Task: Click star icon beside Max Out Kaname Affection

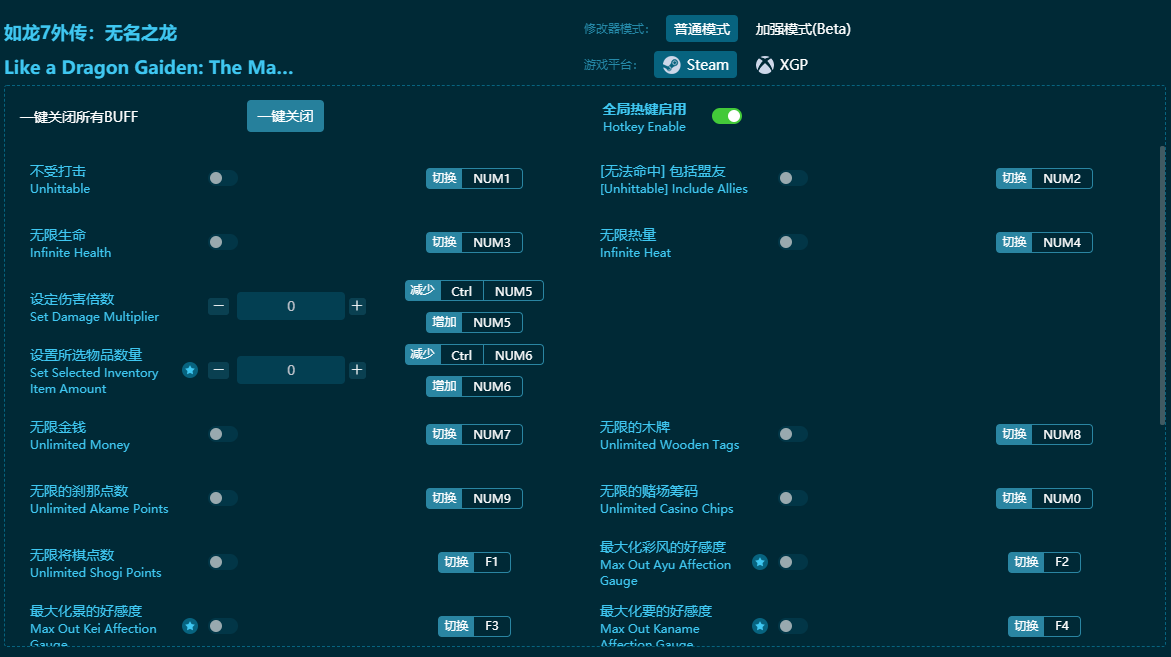Action: coord(760,626)
